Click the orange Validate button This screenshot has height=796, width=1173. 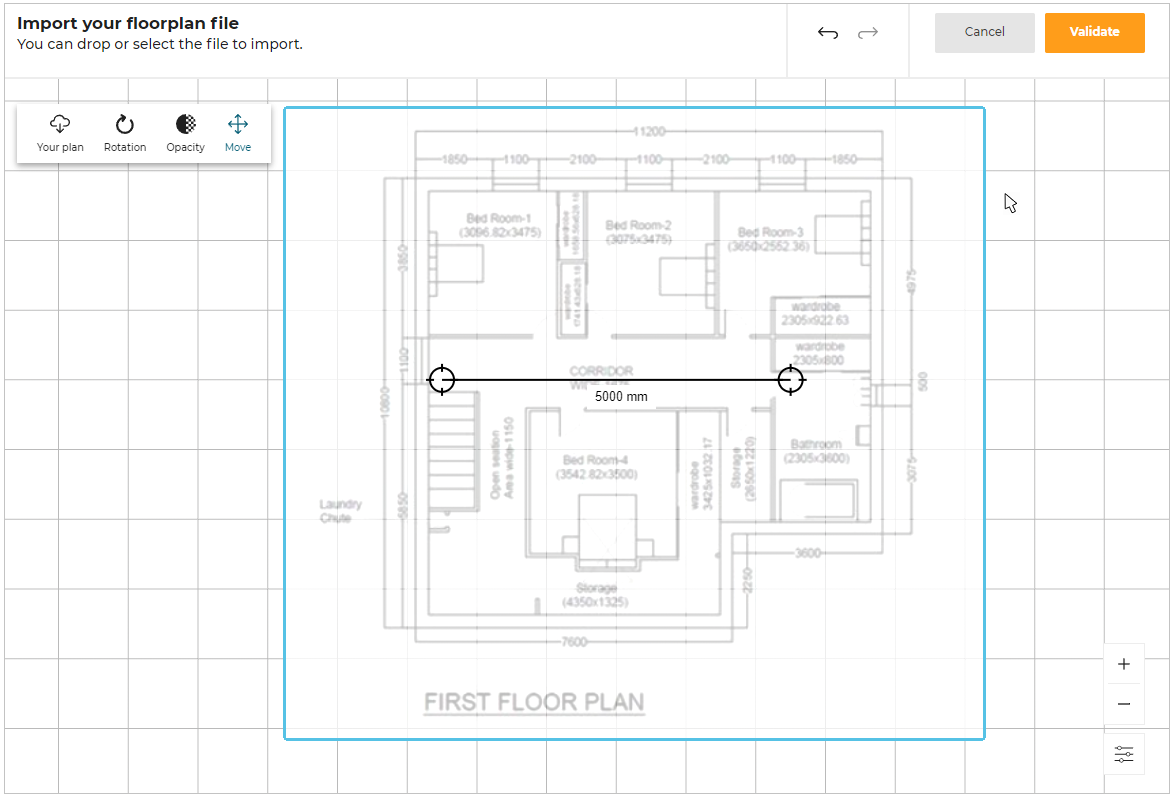tap(1094, 32)
